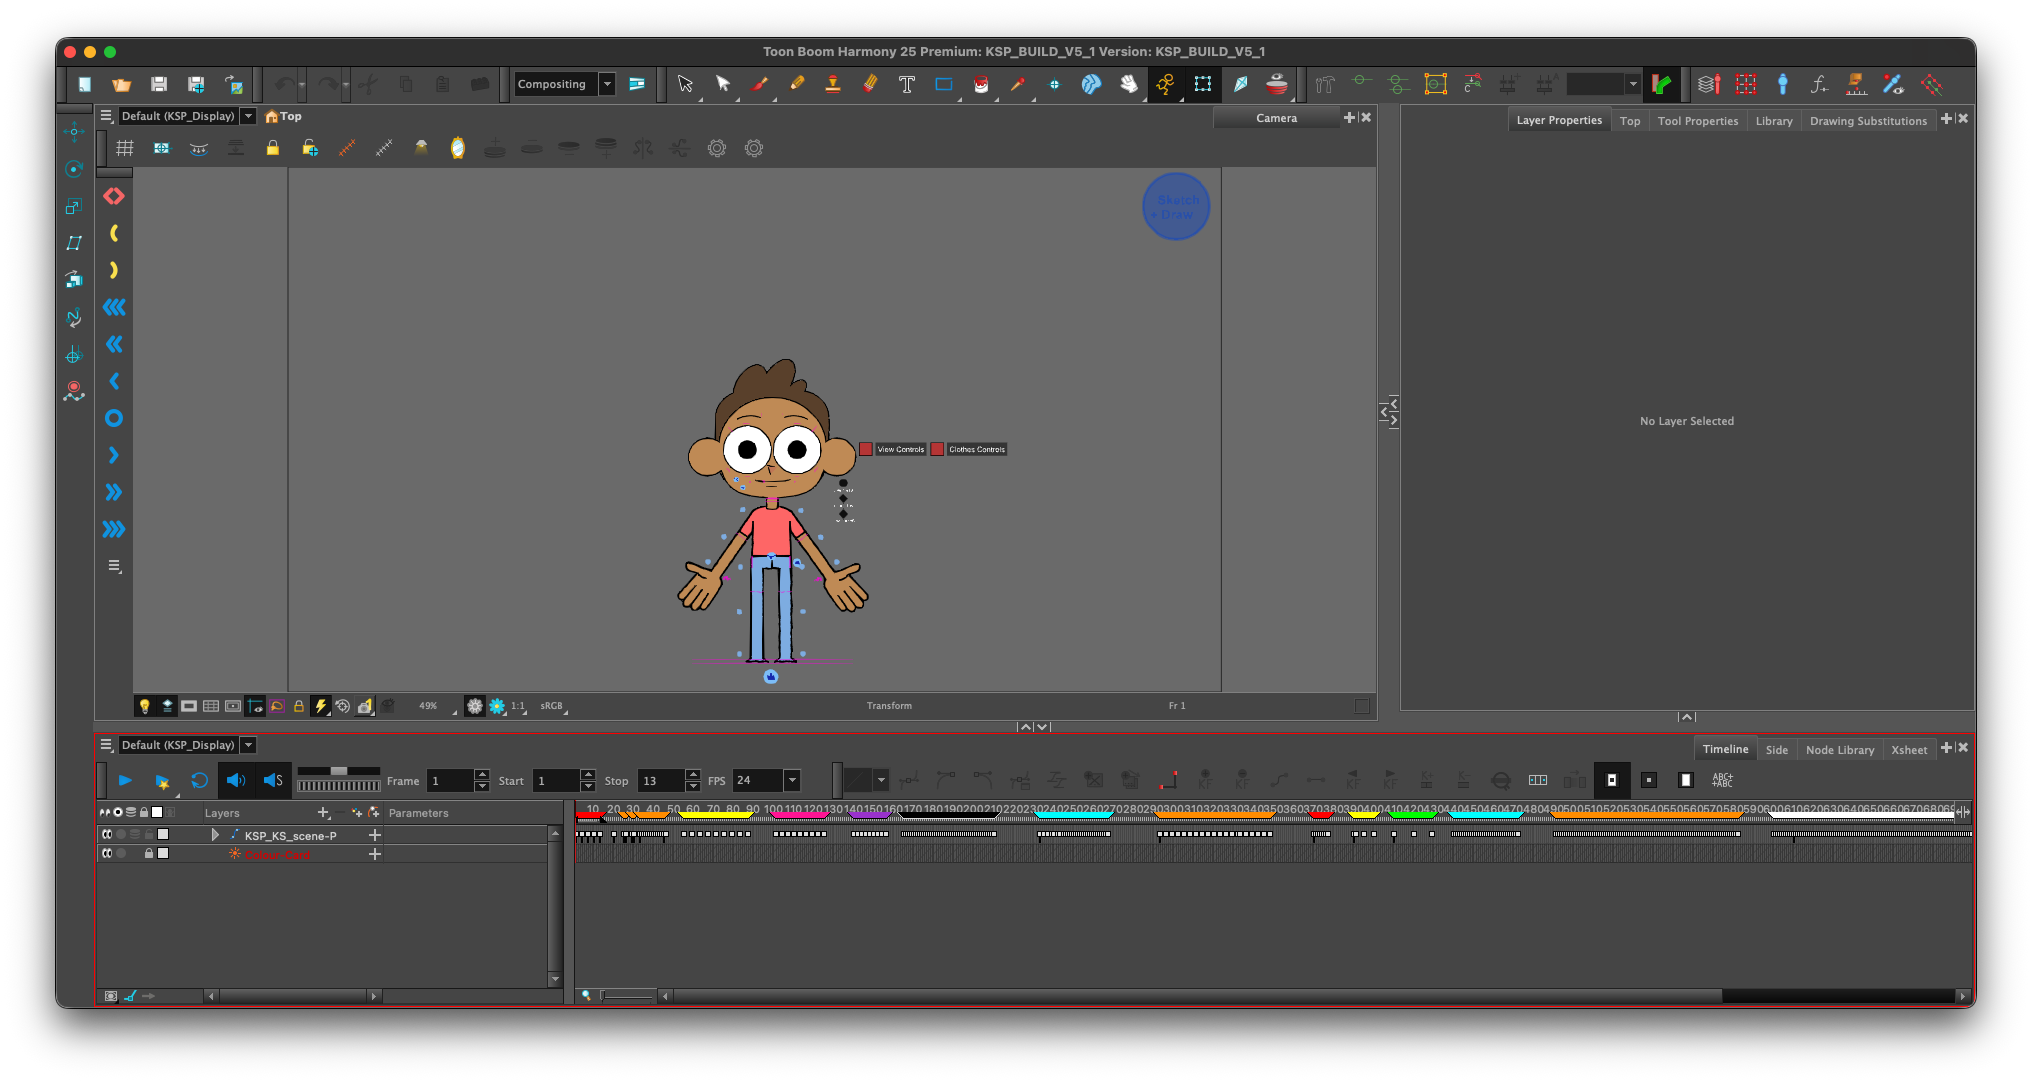Click the red diamond keyframe icon
This screenshot has height=1082, width=2032.
114,196
